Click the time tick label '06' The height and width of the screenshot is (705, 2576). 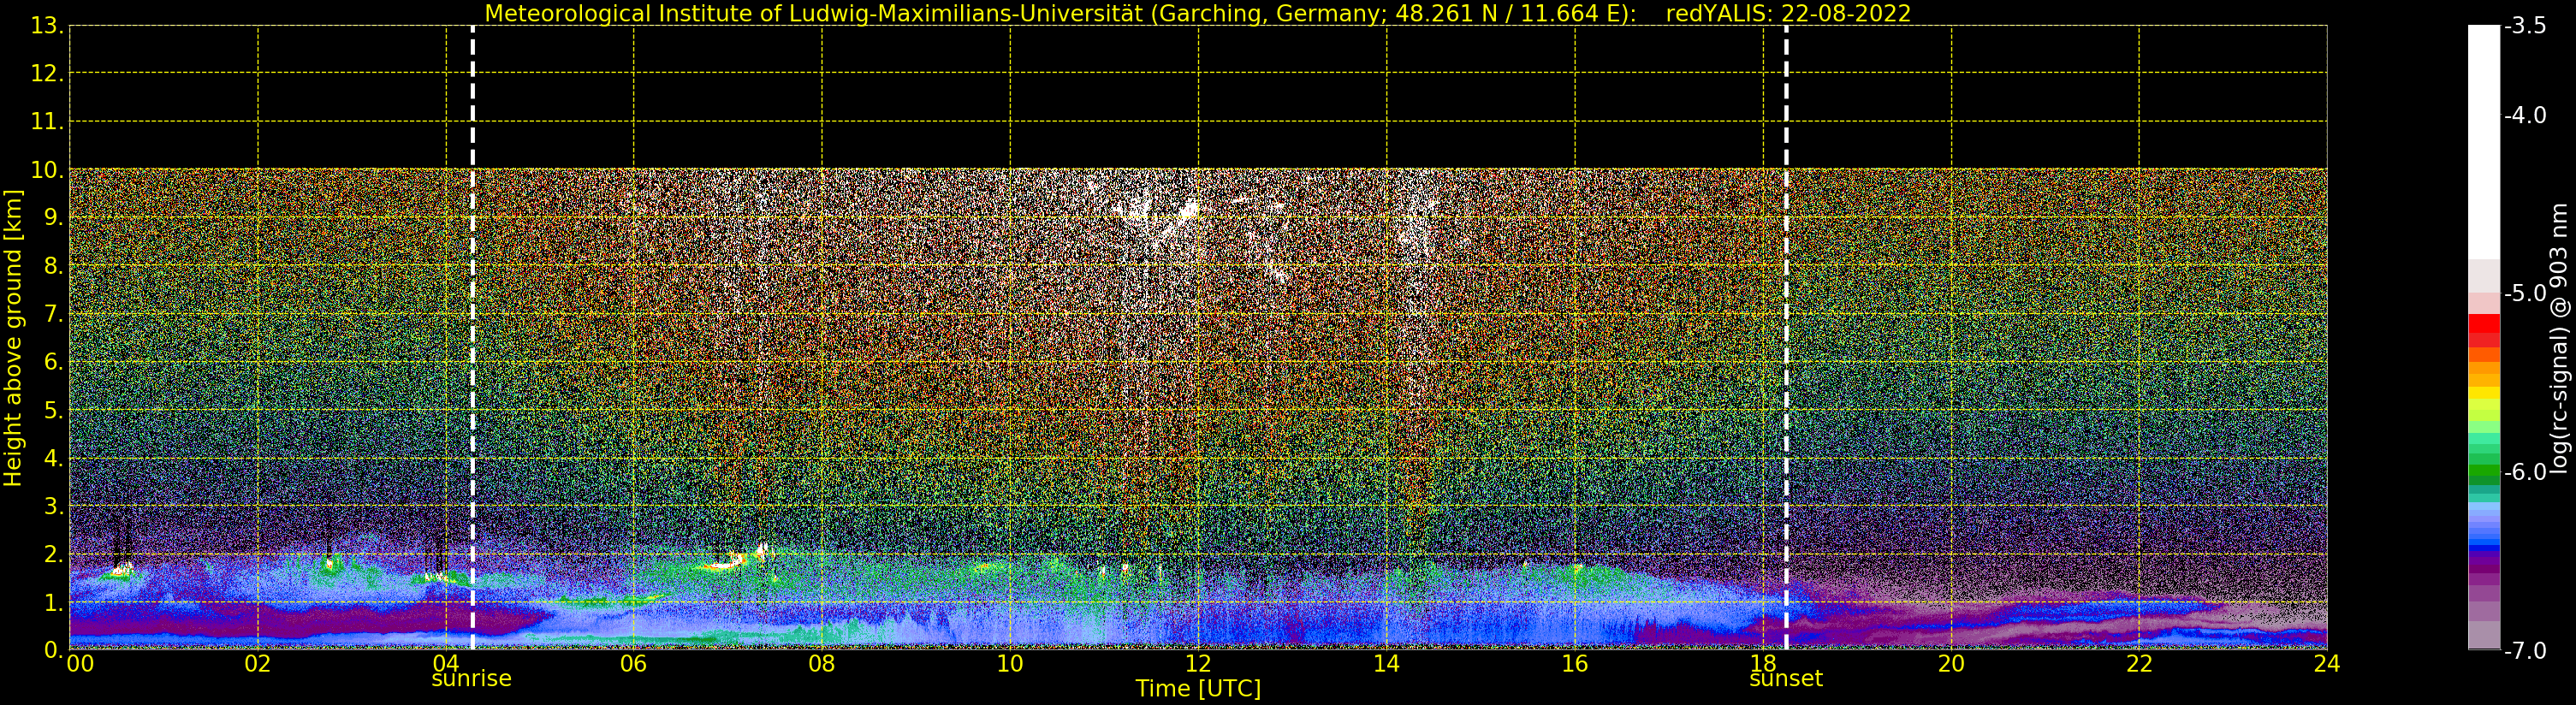pos(634,664)
